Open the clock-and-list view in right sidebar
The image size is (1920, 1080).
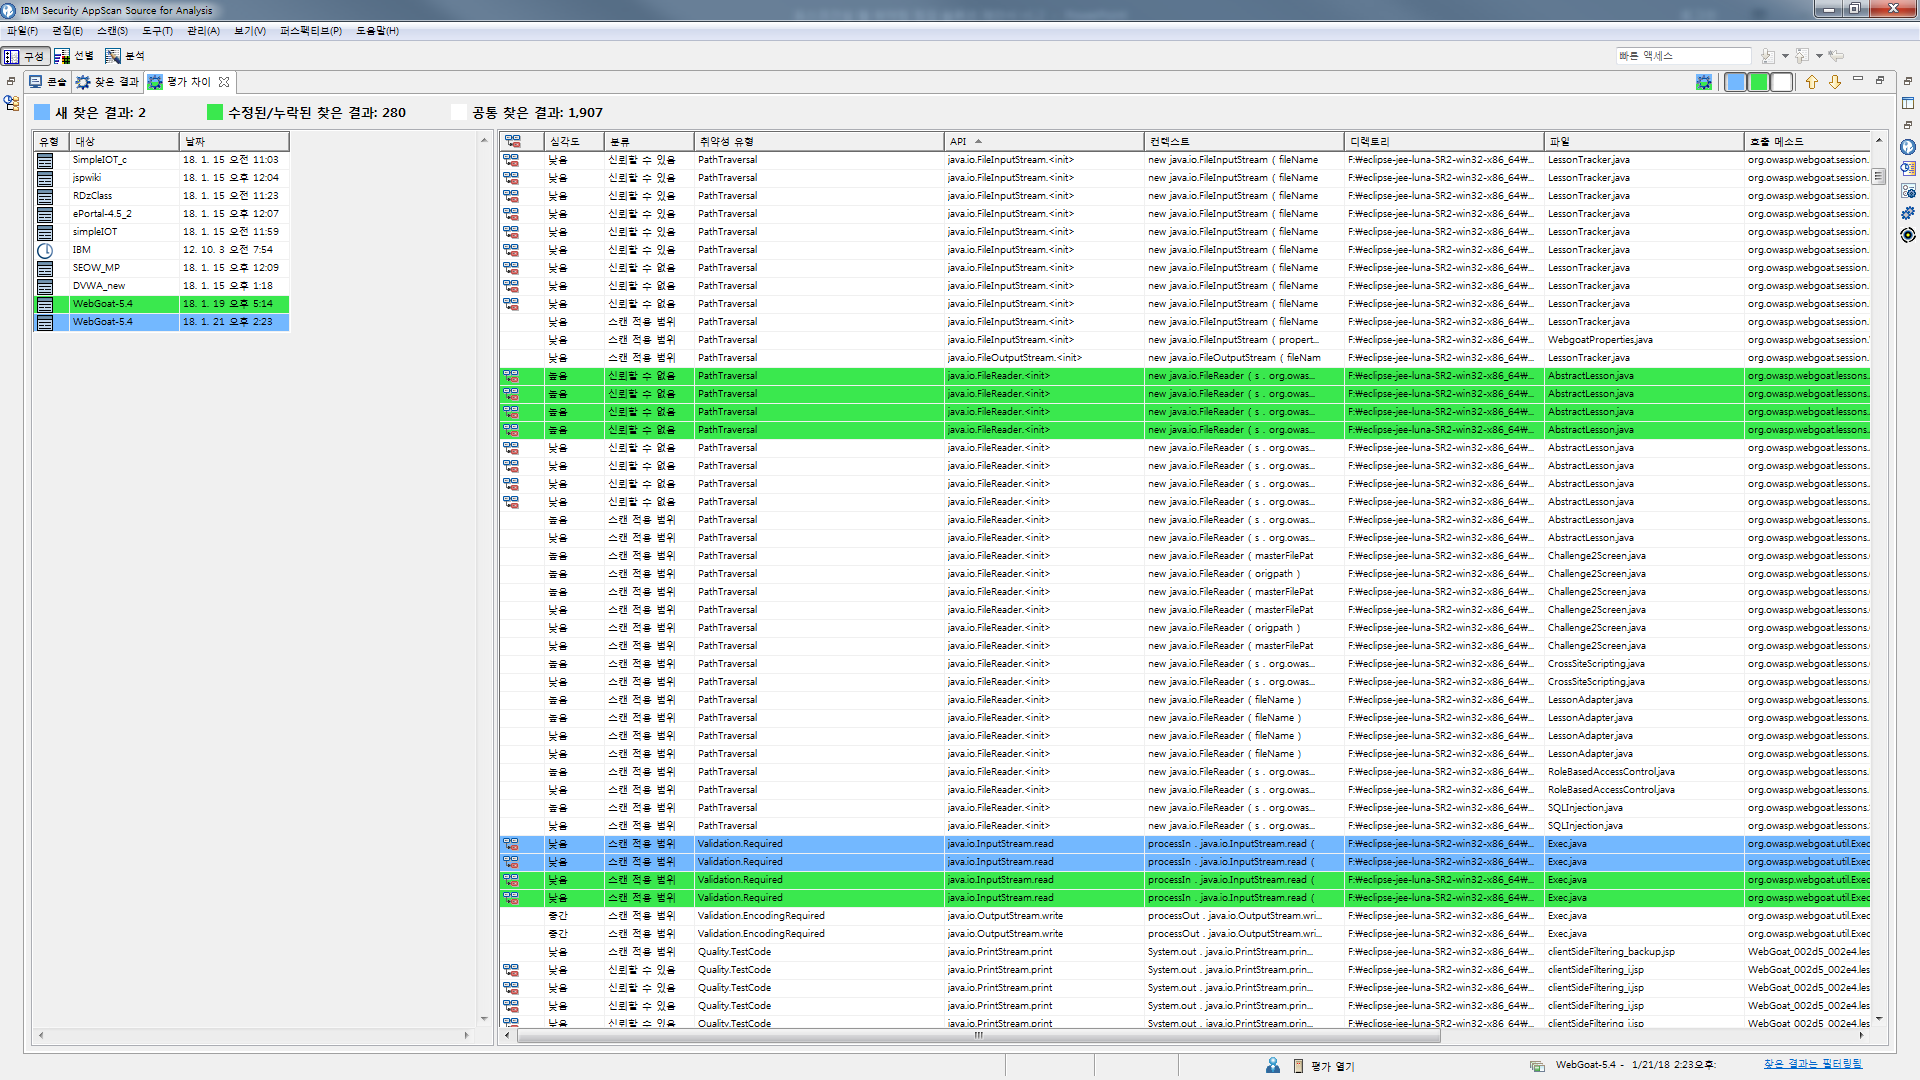point(1908,169)
